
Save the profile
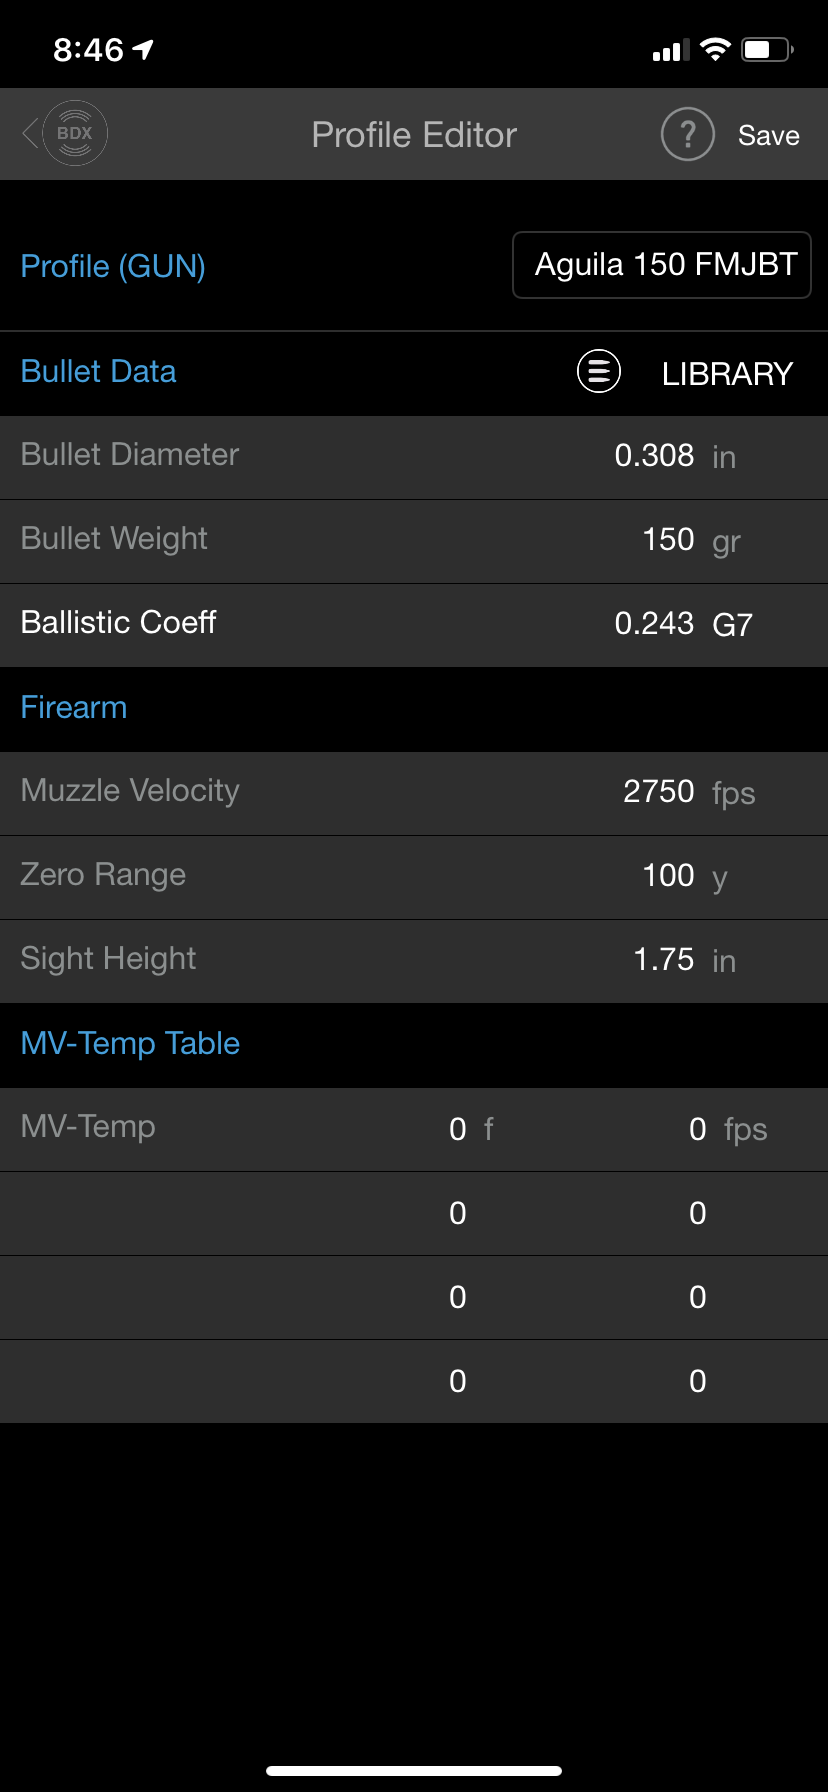[768, 135]
